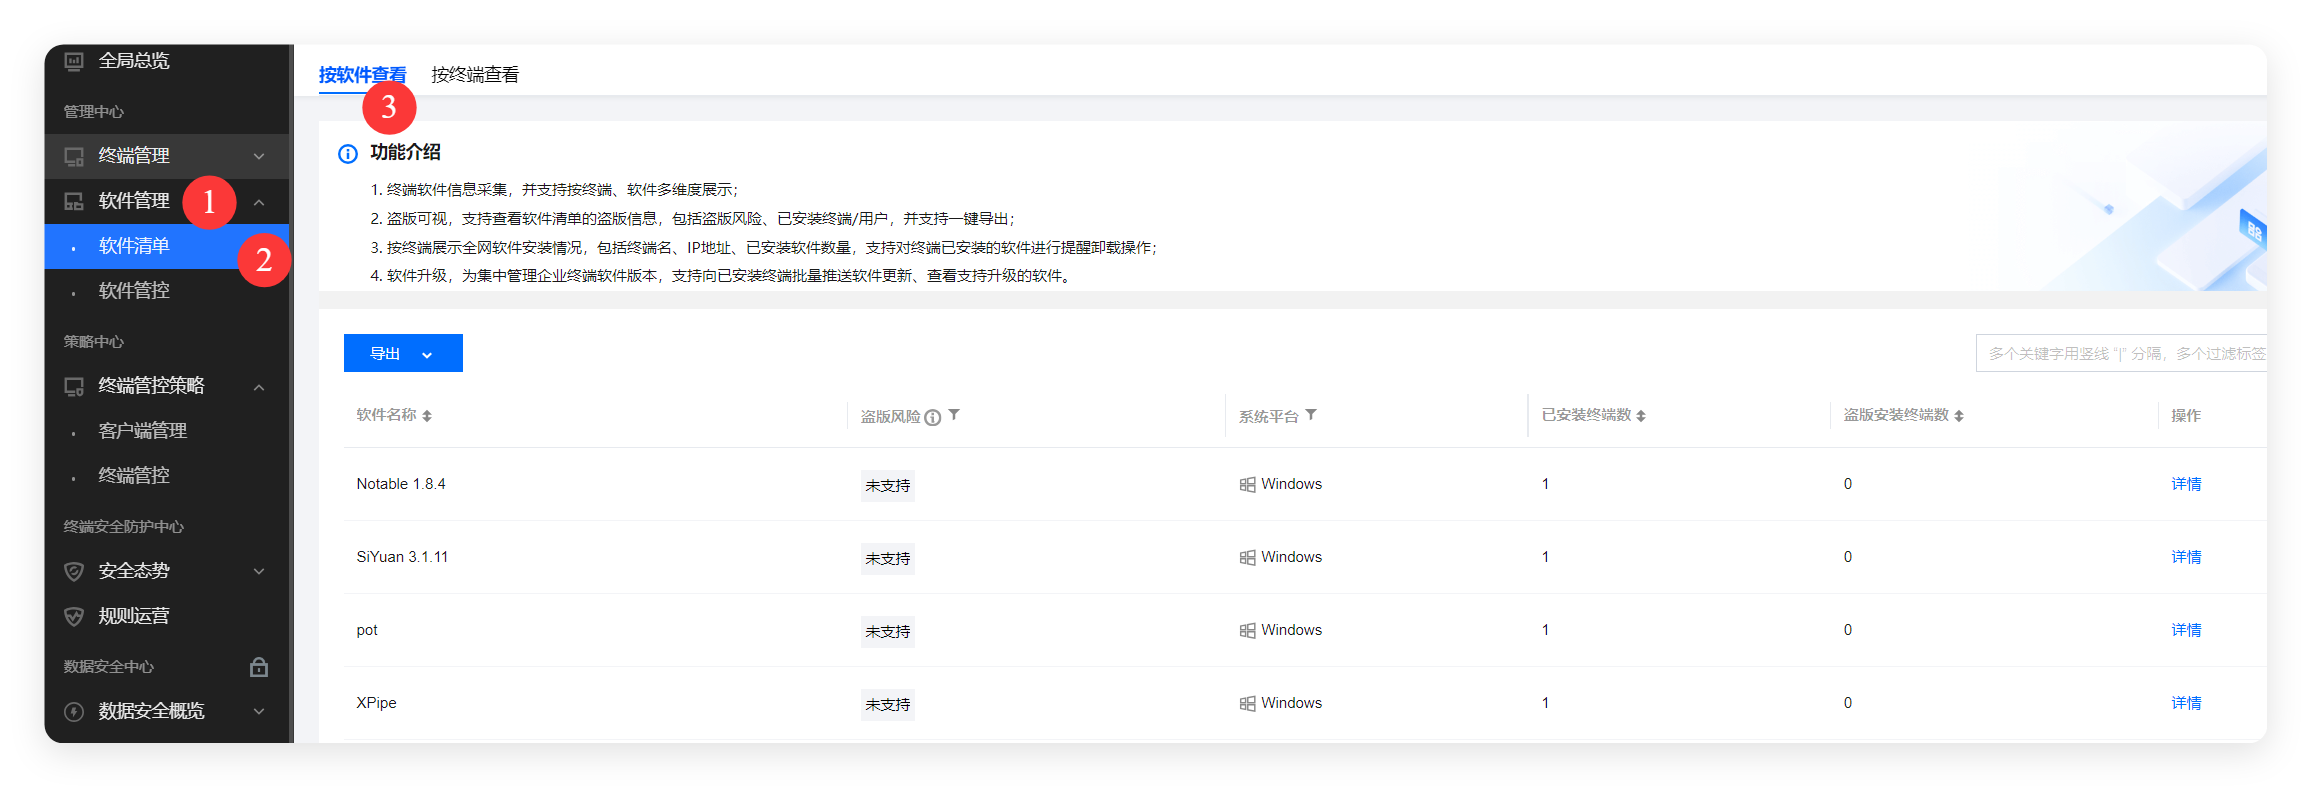The width and height of the screenshot is (2311, 787).
Task: Collapse the 软件管理 menu chevron
Action: [x=259, y=202]
